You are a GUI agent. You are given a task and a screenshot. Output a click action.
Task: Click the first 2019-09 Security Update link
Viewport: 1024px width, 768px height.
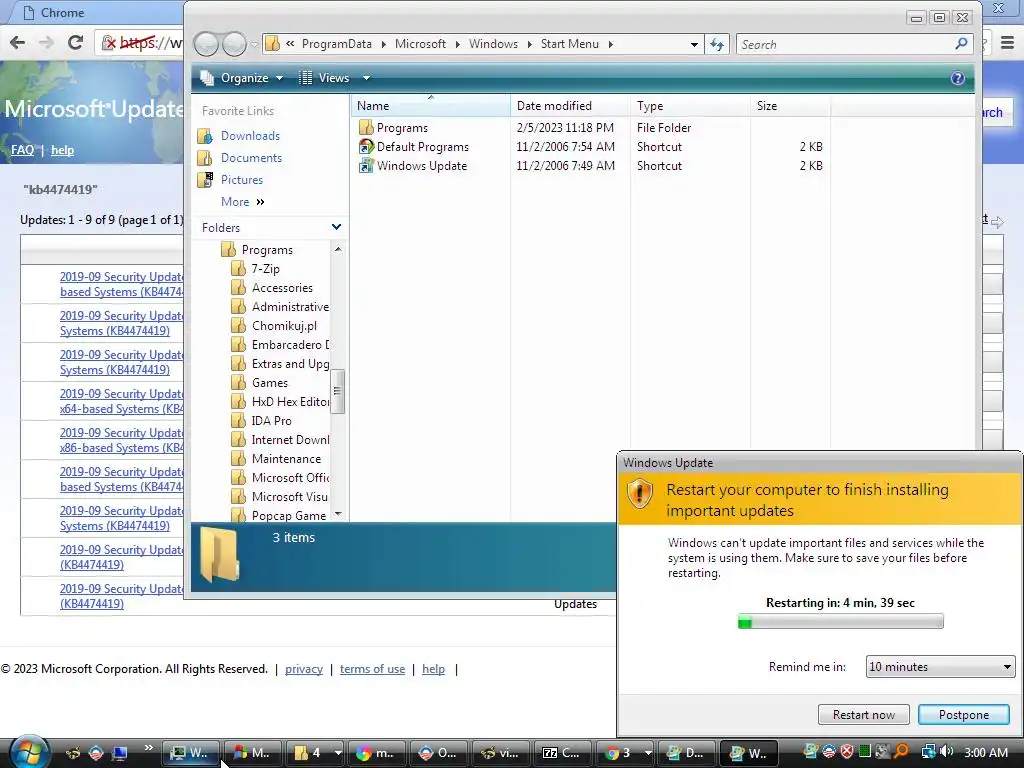(x=121, y=284)
